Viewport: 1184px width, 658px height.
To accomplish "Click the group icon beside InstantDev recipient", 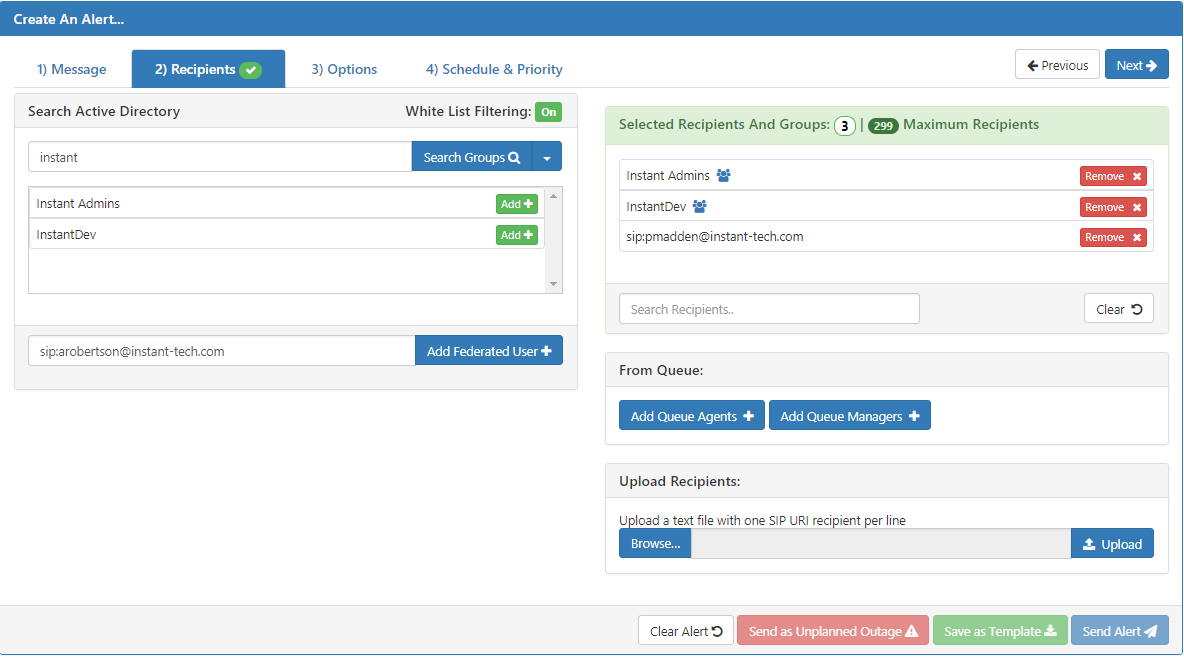I will pos(700,206).
